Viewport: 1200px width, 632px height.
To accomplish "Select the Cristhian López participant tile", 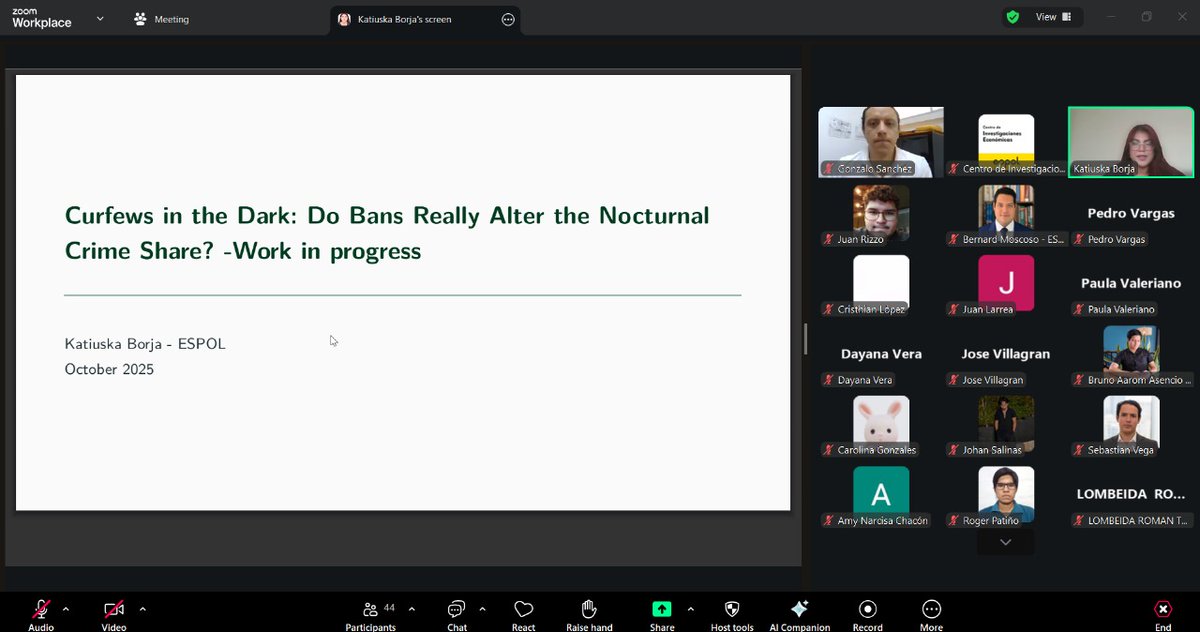I will click(881, 283).
